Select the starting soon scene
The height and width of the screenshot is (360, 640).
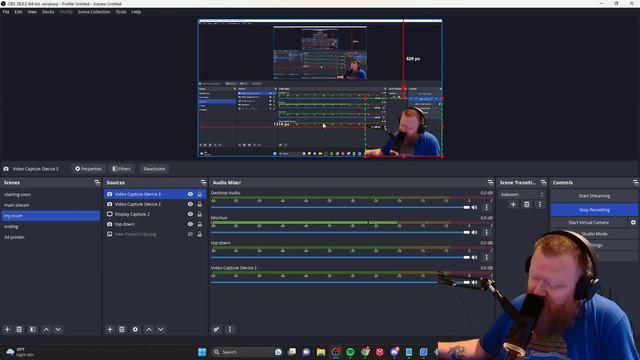pyautogui.click(x=51, y=195)
